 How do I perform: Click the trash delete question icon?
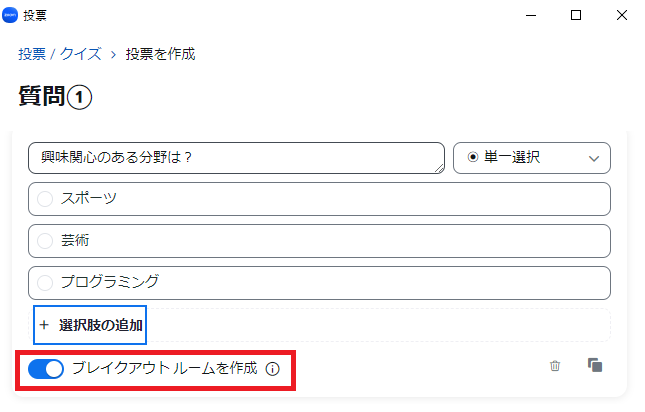(555, 366)
